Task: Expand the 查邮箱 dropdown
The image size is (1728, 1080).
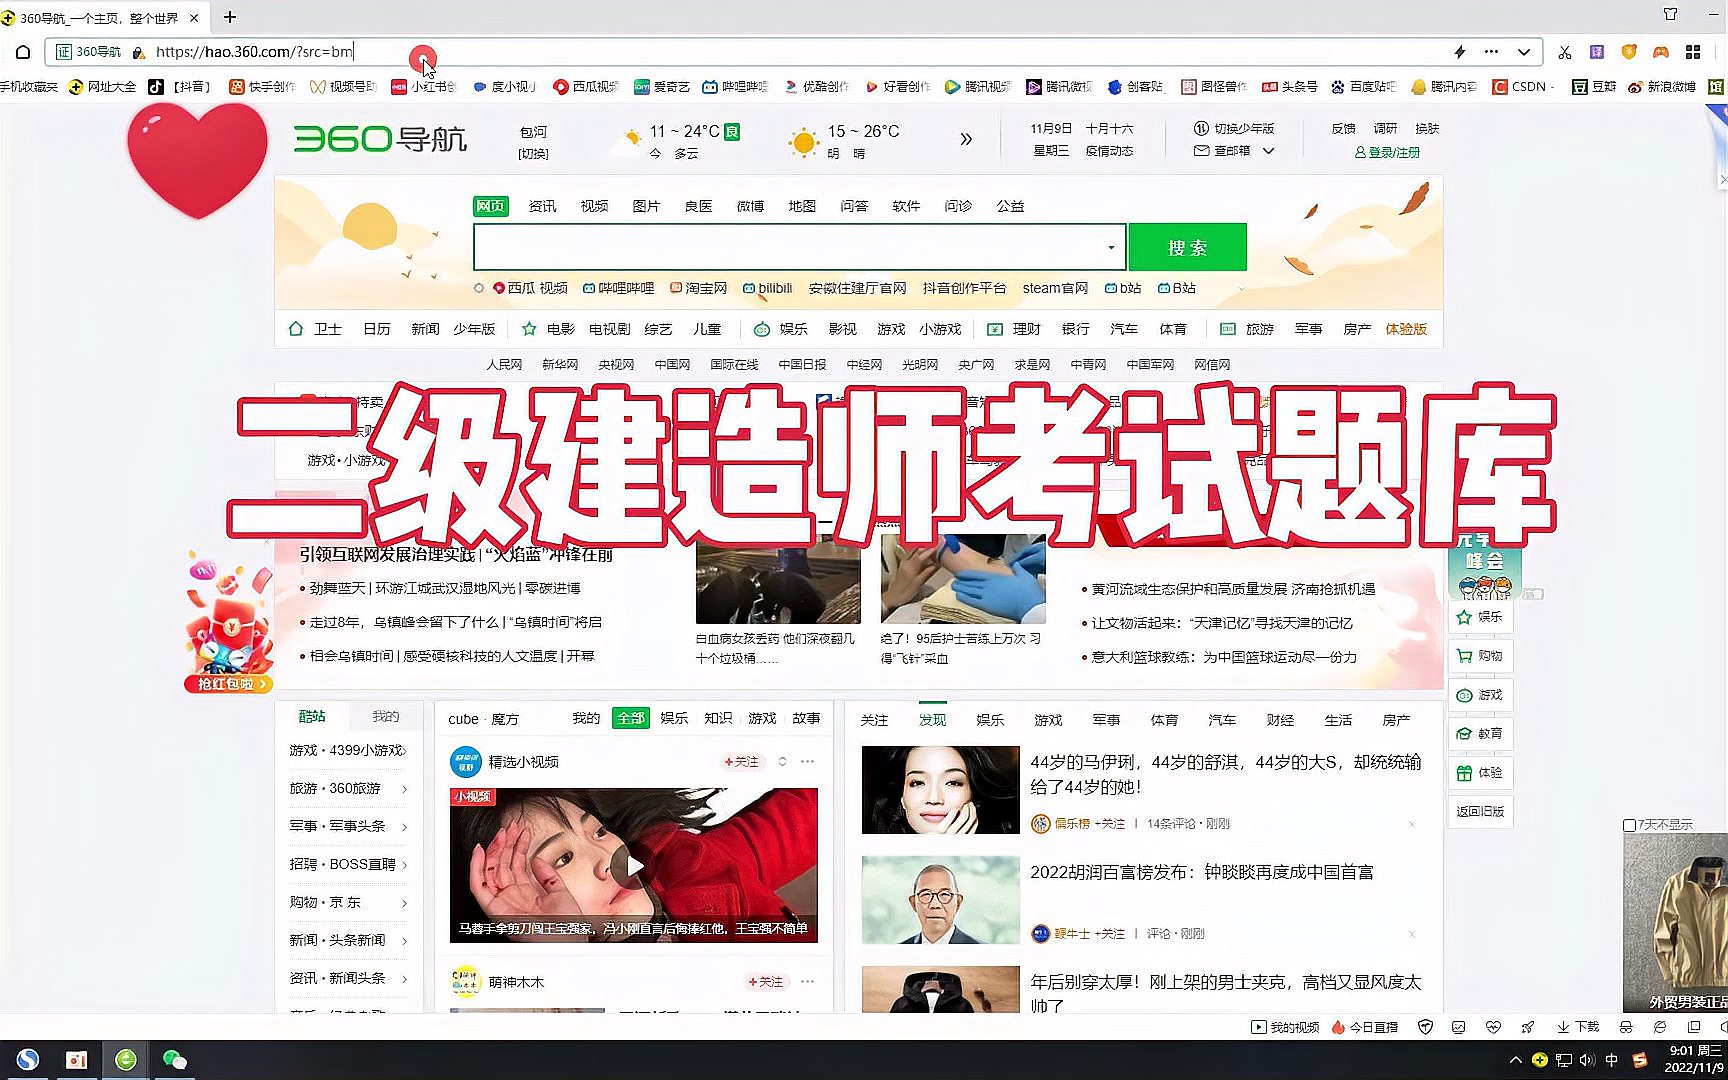Action: tap(1269, 150)
